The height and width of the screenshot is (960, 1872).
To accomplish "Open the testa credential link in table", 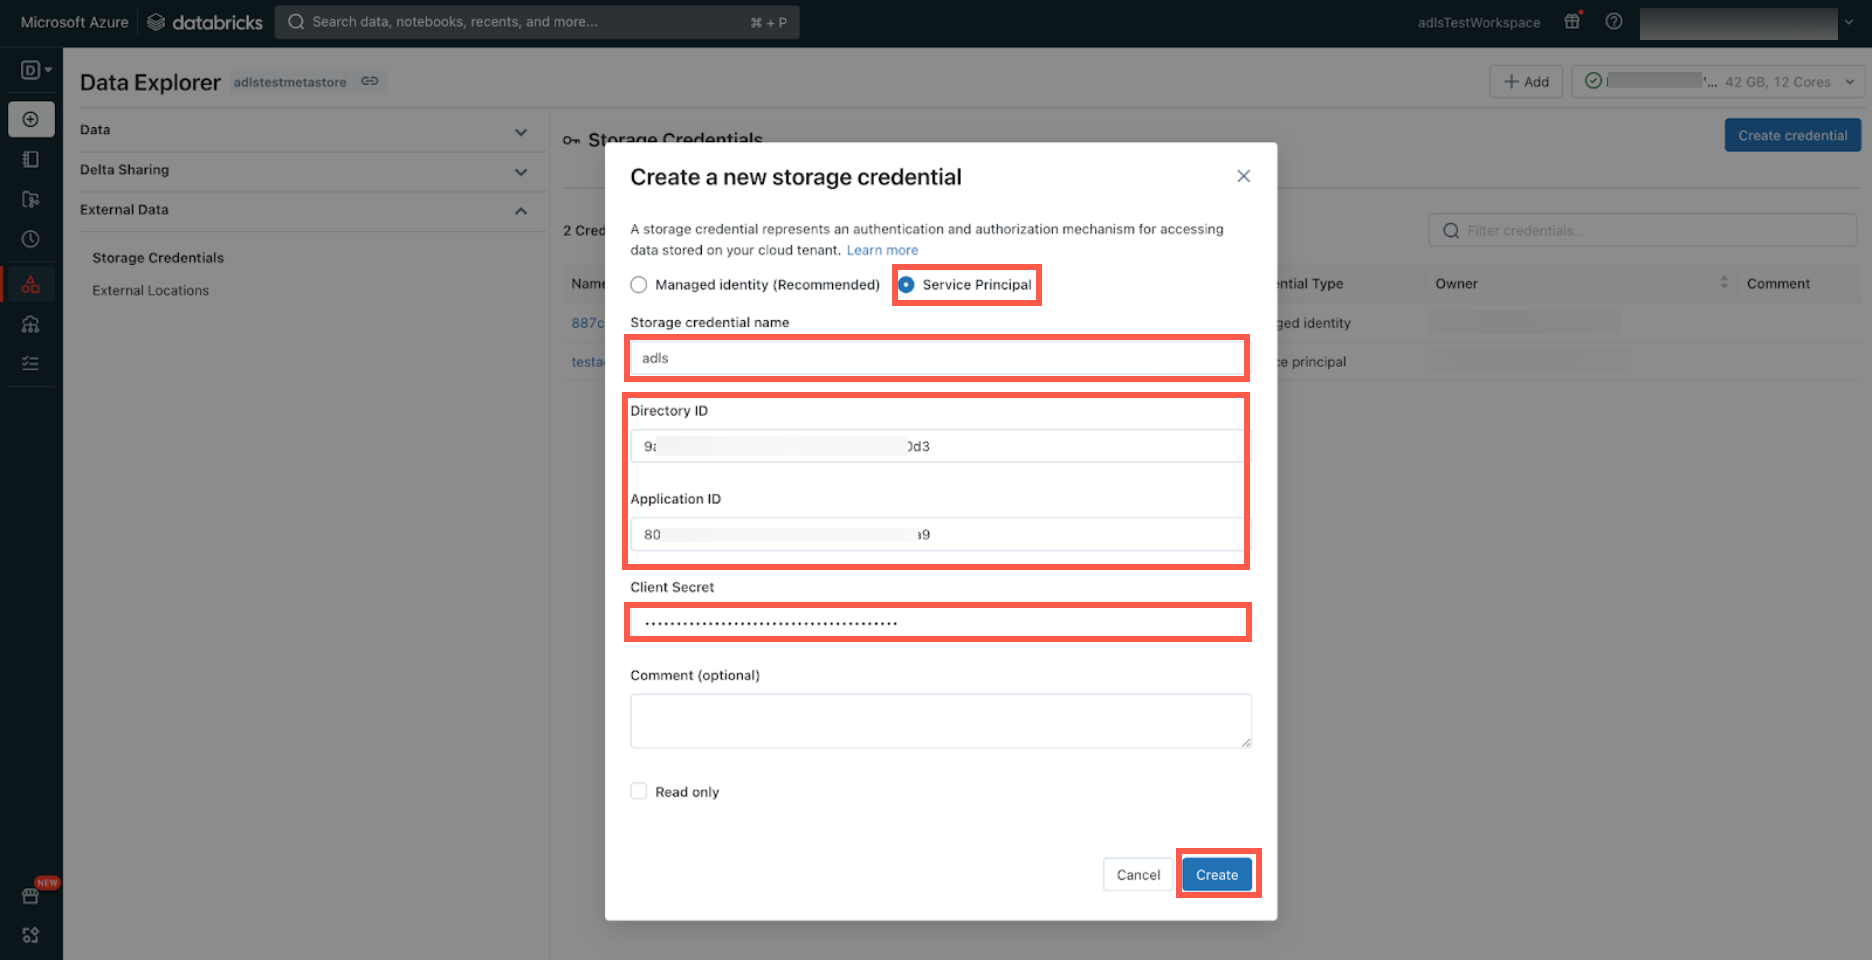I will (x=587, y=362).
